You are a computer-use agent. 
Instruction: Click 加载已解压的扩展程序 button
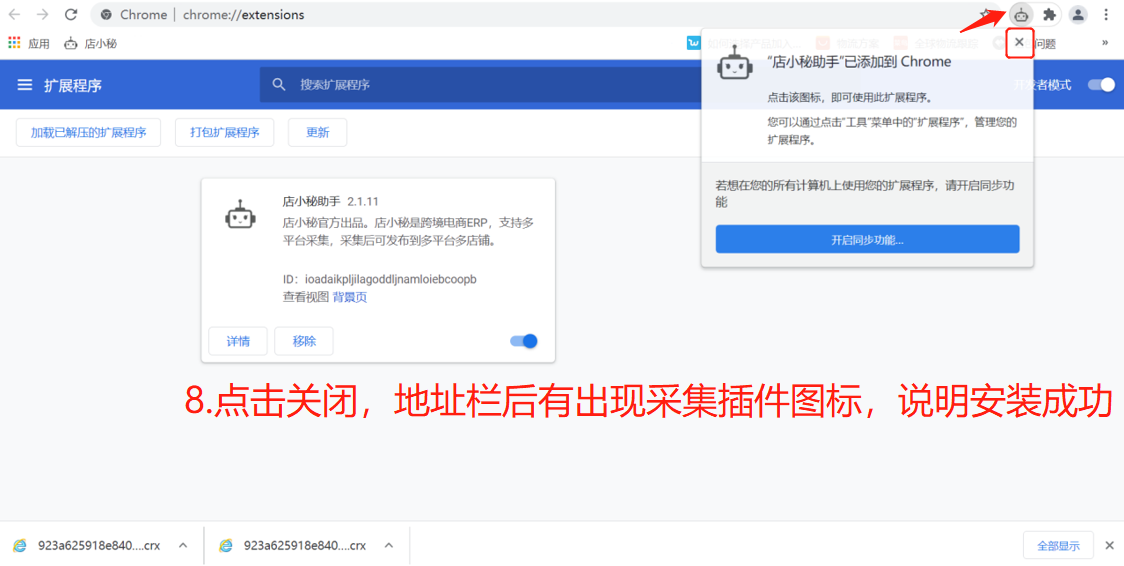tap(88, 133)
